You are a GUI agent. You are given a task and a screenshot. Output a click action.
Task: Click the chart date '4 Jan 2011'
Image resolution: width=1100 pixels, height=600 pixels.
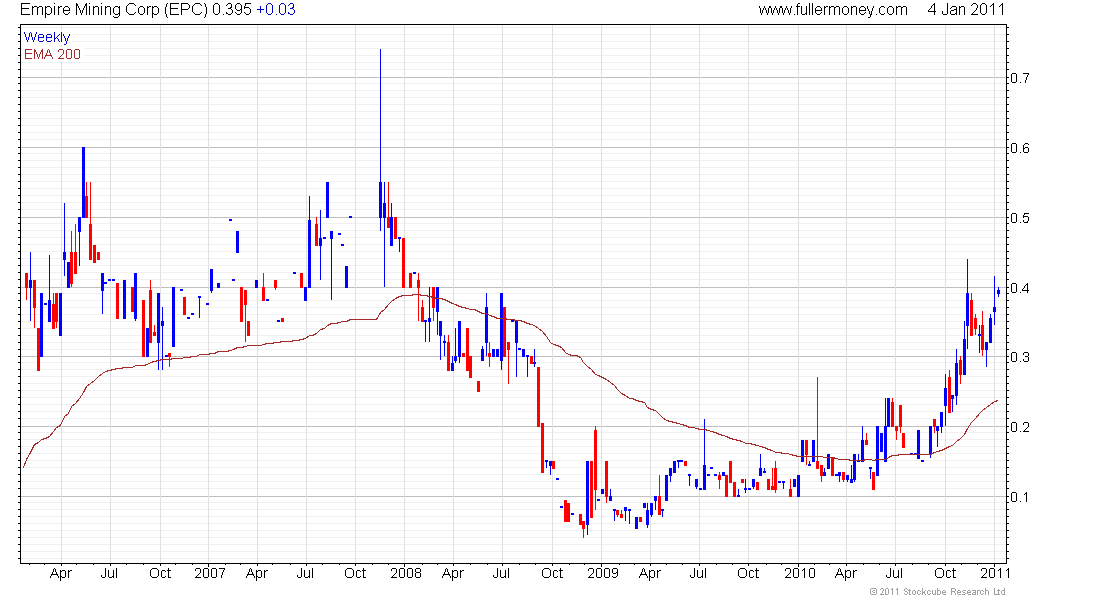pyautogui.click(x=966, y=10)
